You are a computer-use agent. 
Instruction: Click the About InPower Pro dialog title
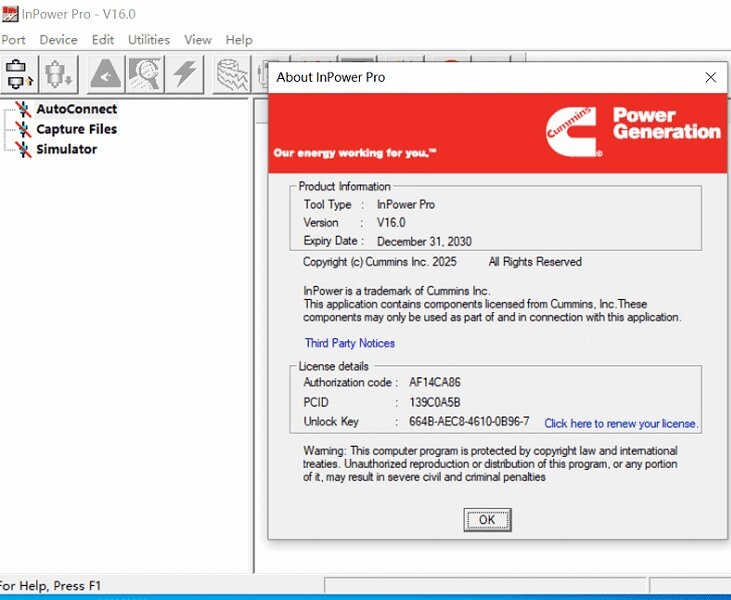[331, 77]
